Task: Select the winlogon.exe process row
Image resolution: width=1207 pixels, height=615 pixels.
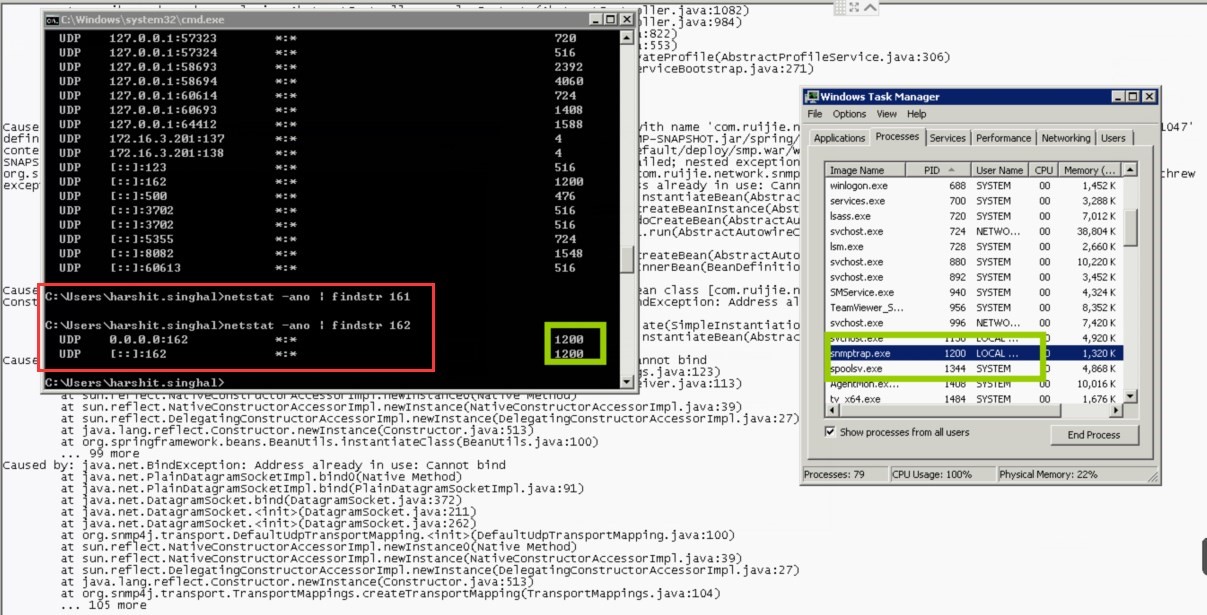Action: point(974,186)
